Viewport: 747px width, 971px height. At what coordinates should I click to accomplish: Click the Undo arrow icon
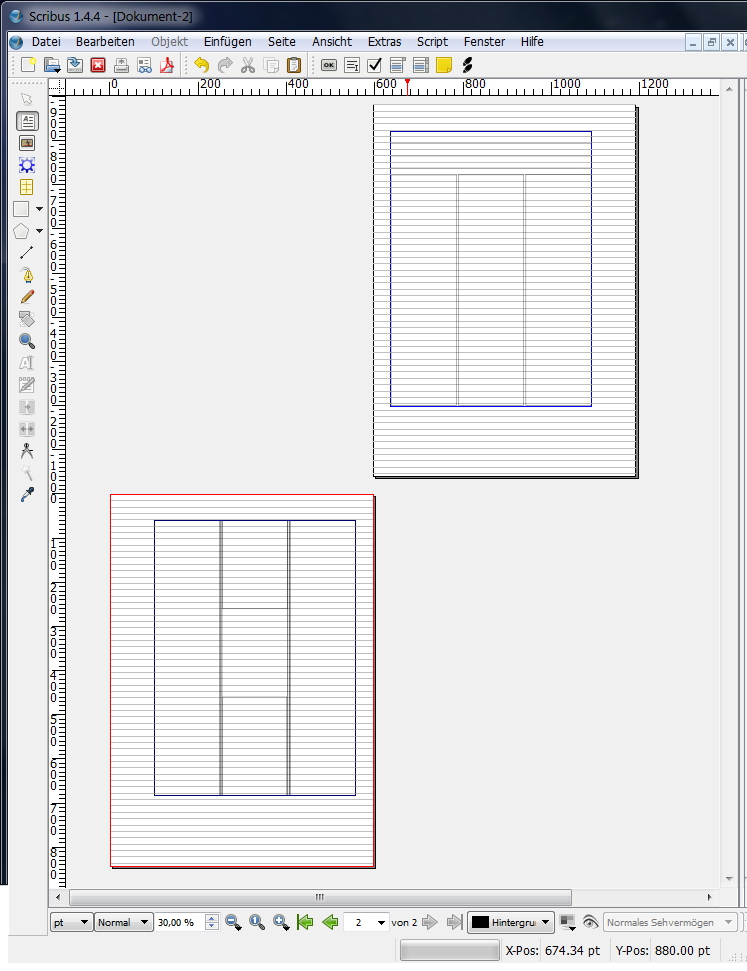(x=201, y=65)
